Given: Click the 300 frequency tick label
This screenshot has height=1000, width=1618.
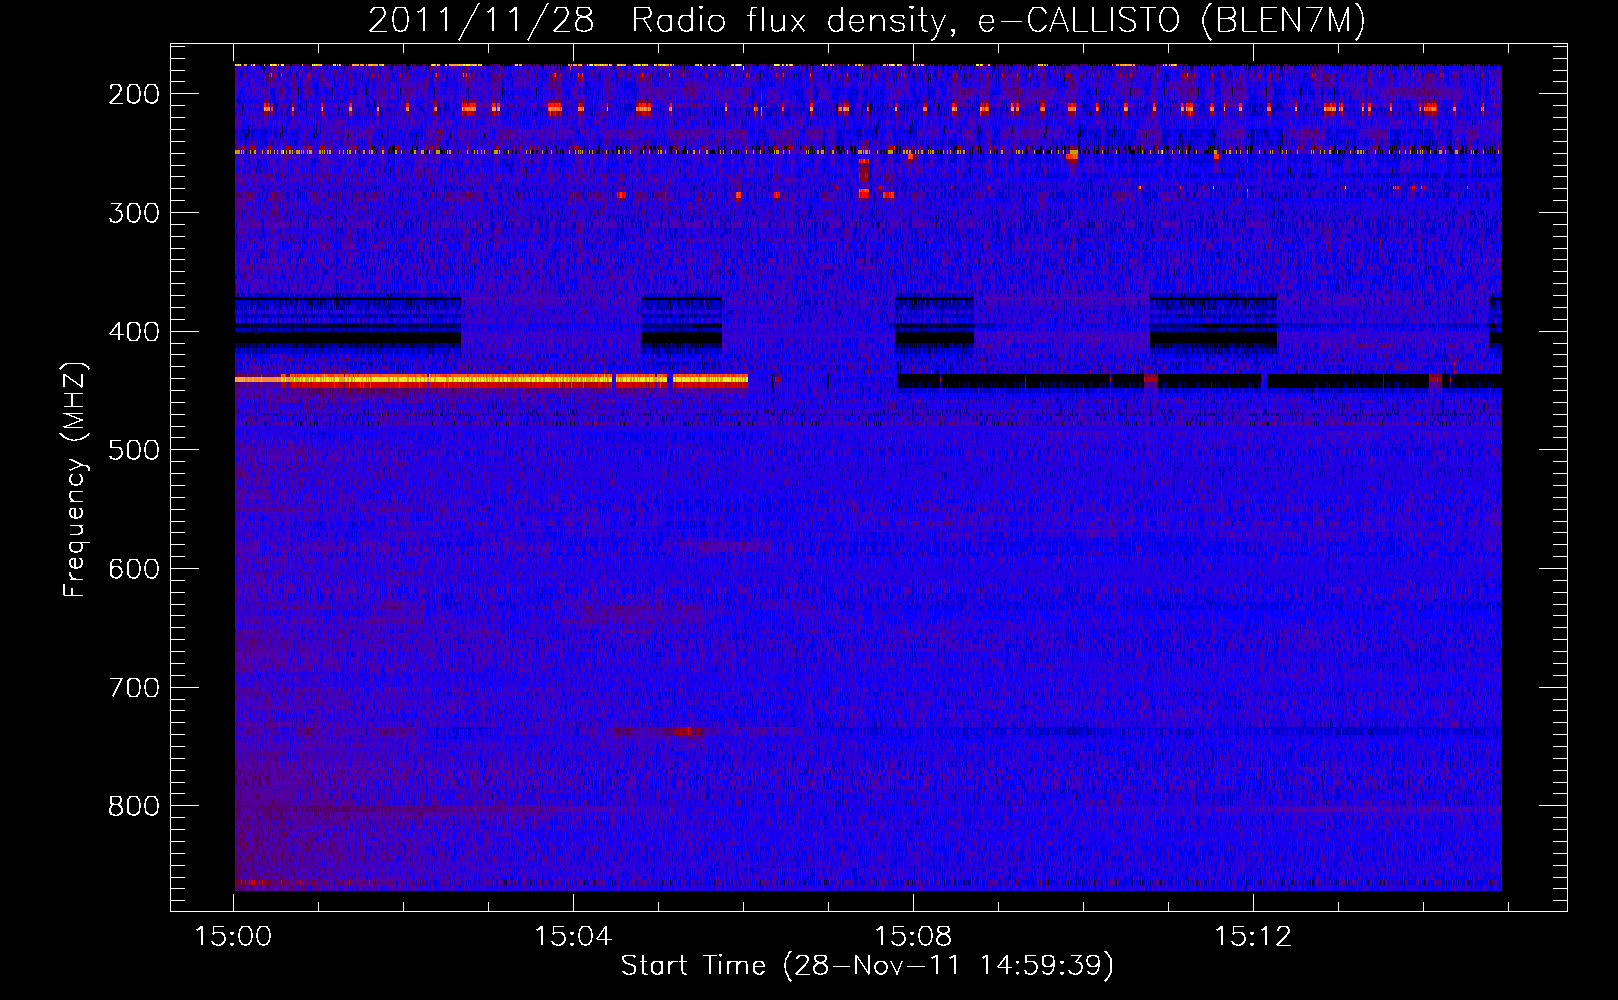Looking at the screenshot, I should 134,212.
